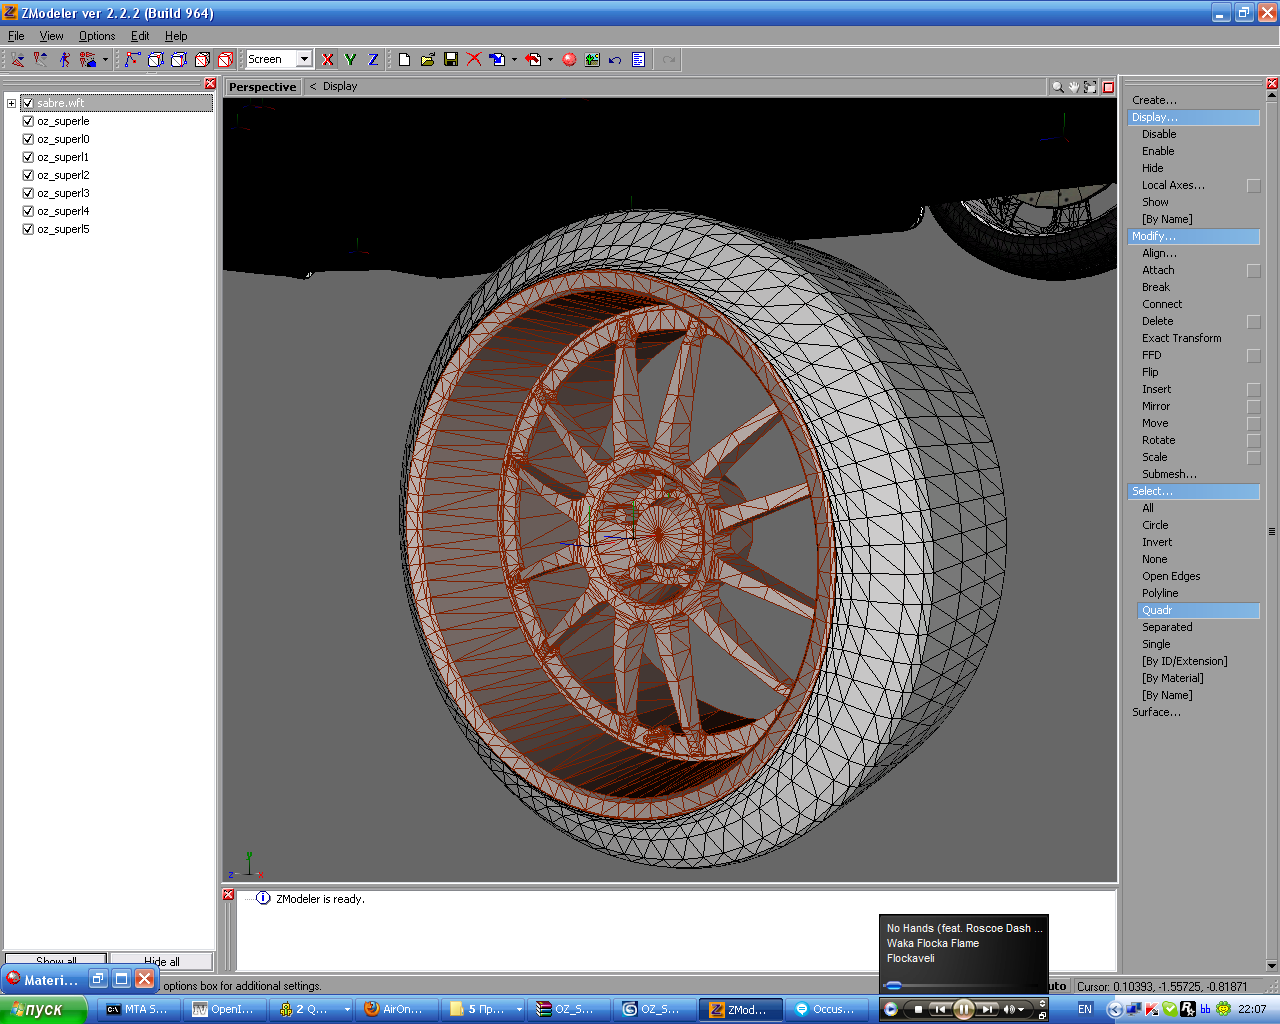The image size is (1280, 1024).
Task: Create a new file via blank-page icon
Action: pyautogui.click(x=404, y=60)
